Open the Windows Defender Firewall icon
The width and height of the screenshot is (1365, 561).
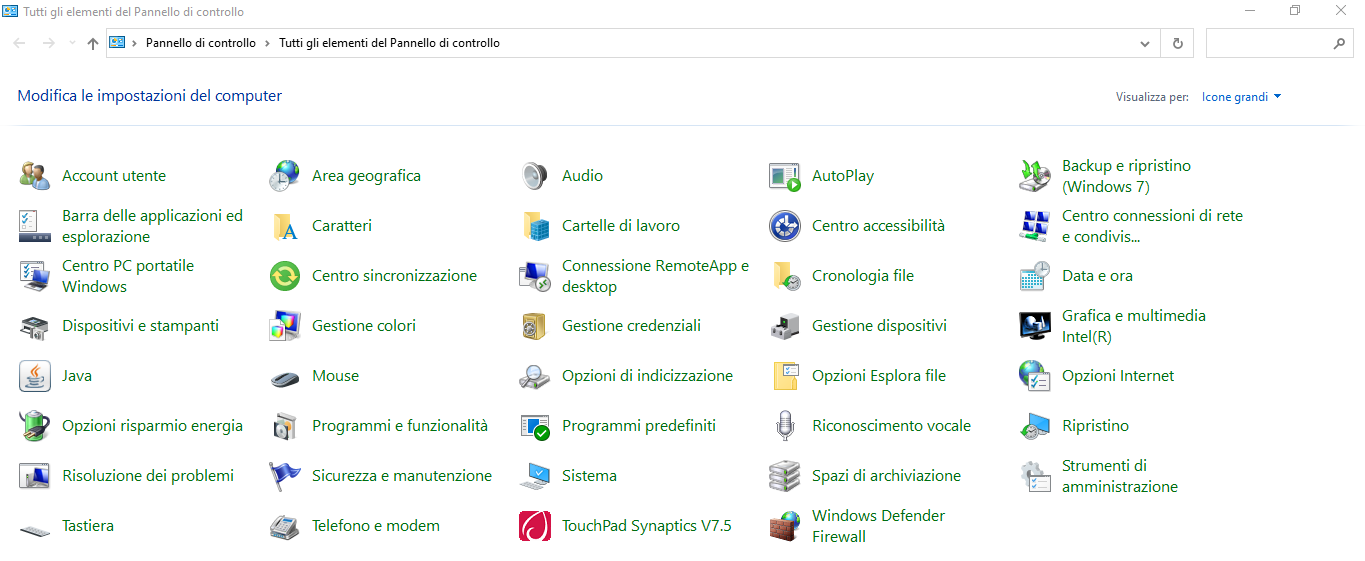point(785,526)
